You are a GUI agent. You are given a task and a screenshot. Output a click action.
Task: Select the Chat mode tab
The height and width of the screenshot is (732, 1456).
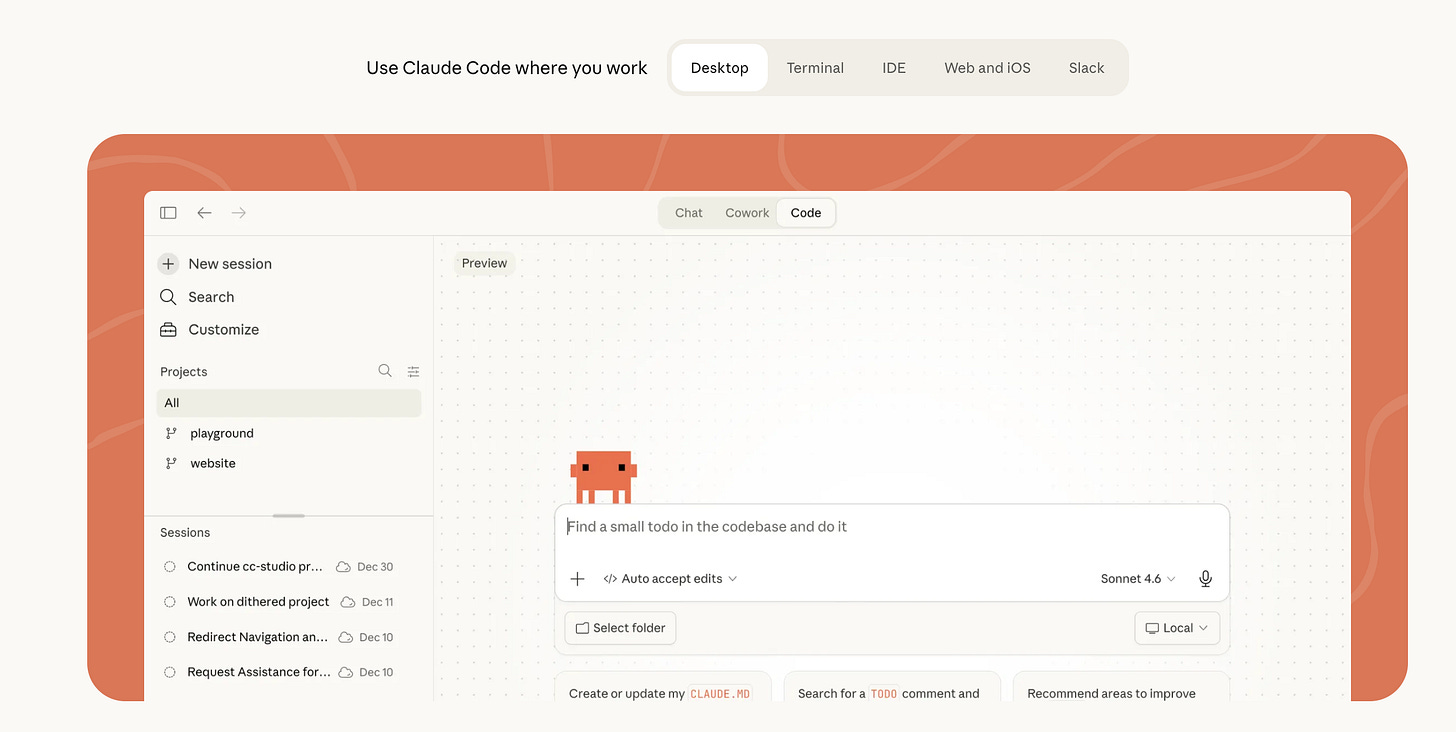click(689, 213)
